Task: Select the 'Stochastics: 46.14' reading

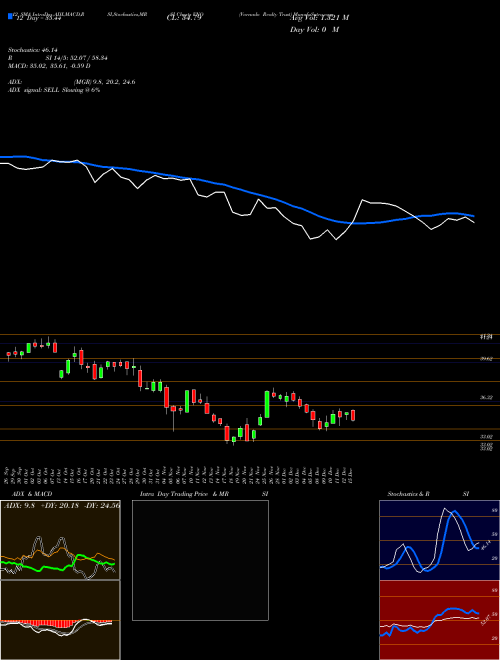Action: tap(33, 50)
